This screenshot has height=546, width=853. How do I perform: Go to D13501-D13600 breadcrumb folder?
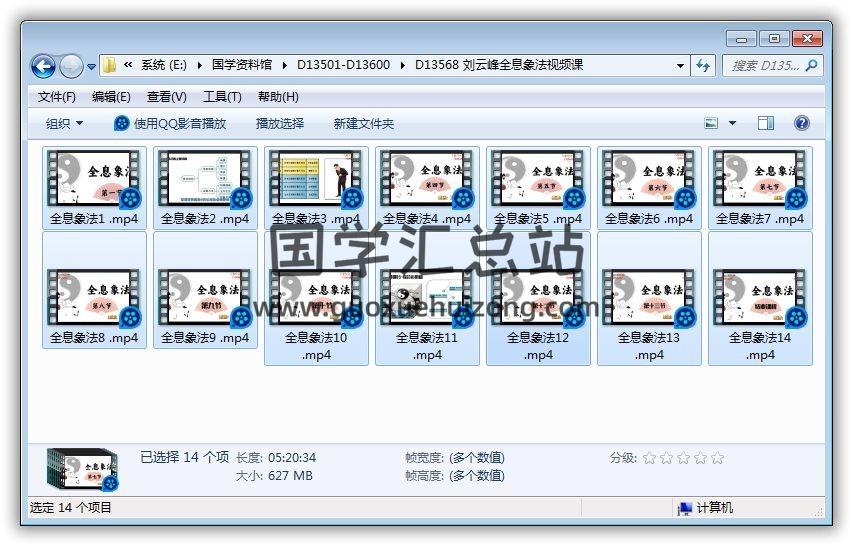(x=343, y=65)
